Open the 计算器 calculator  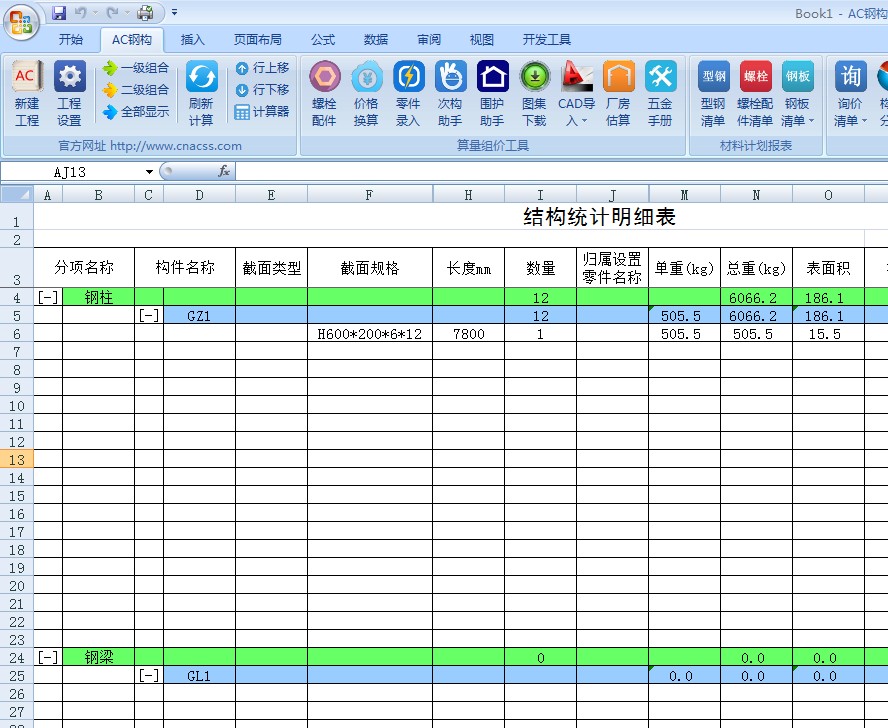[x=262, y=112]
